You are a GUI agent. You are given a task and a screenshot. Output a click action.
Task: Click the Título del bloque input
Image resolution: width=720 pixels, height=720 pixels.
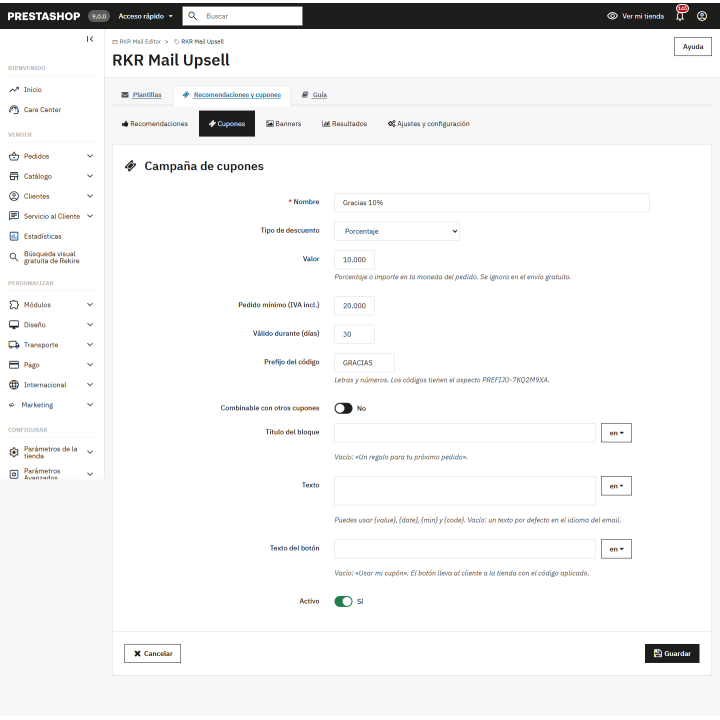click(465, 433)
